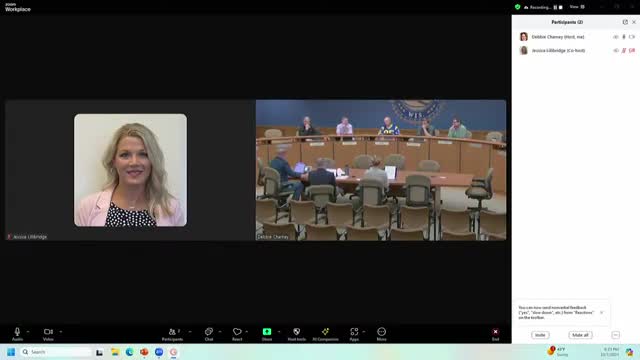Viewport: 640px width, 360px height.
Task: Select Debbie Chamey in participants list
Action: [576, 37]
